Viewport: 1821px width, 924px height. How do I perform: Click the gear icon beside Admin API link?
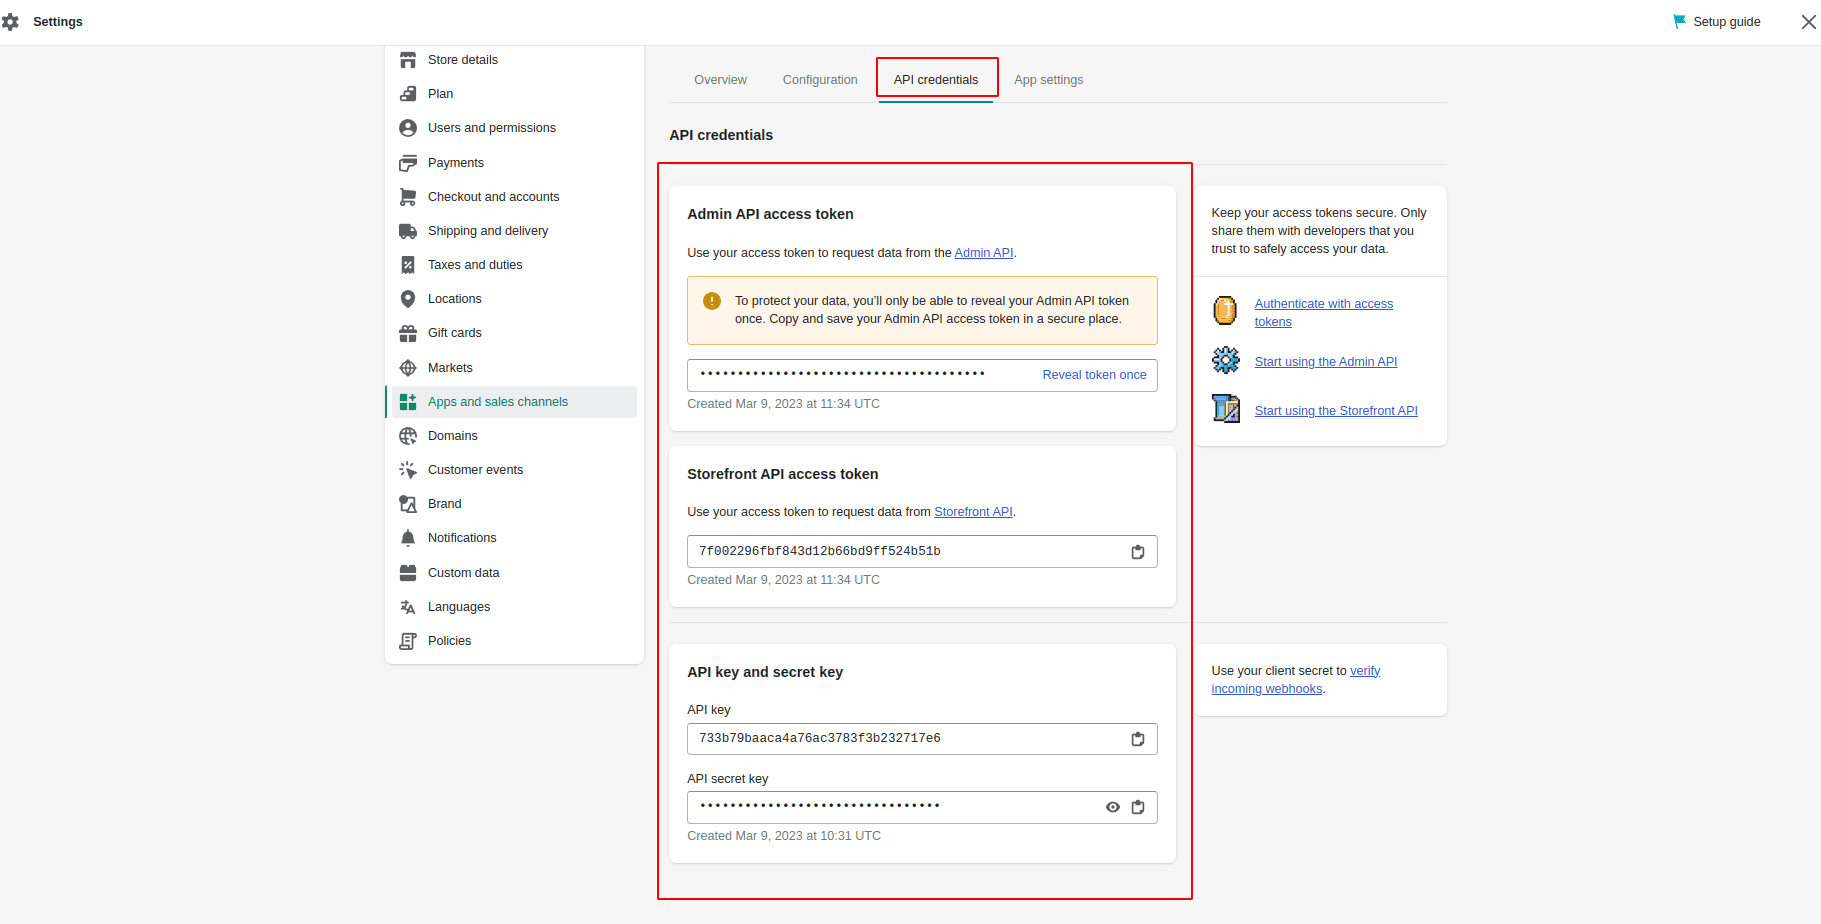1226,360
